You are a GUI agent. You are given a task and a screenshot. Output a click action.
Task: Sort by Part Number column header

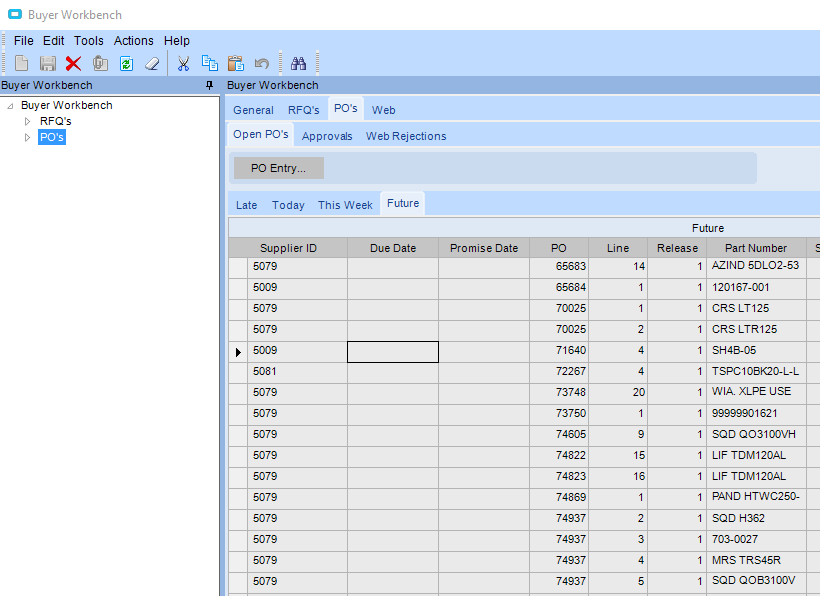coord(756,248)
